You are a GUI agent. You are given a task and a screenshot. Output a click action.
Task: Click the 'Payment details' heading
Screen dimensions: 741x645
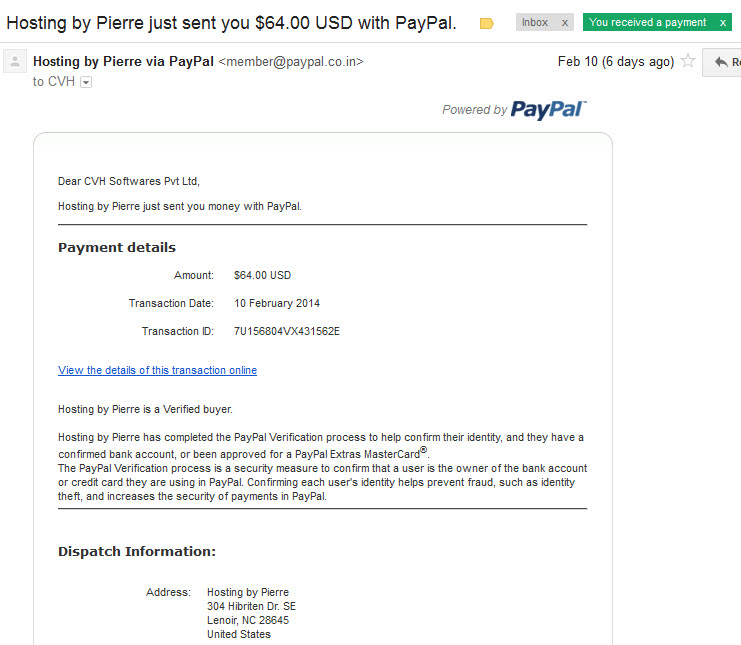[117, 248]
